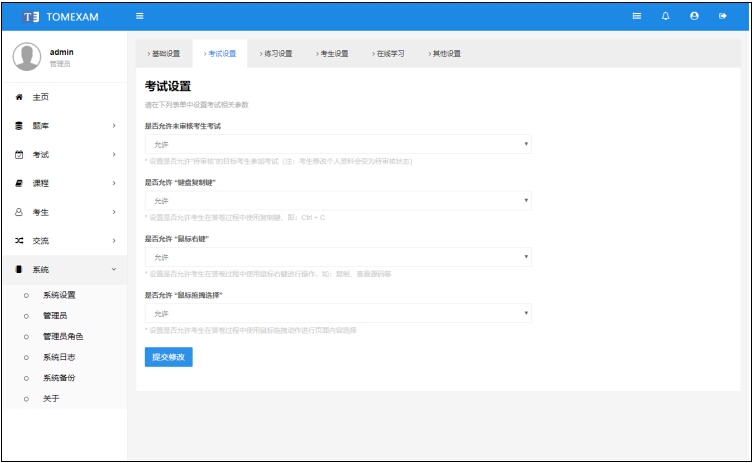Open notifications bell icon

click(666, 16)
